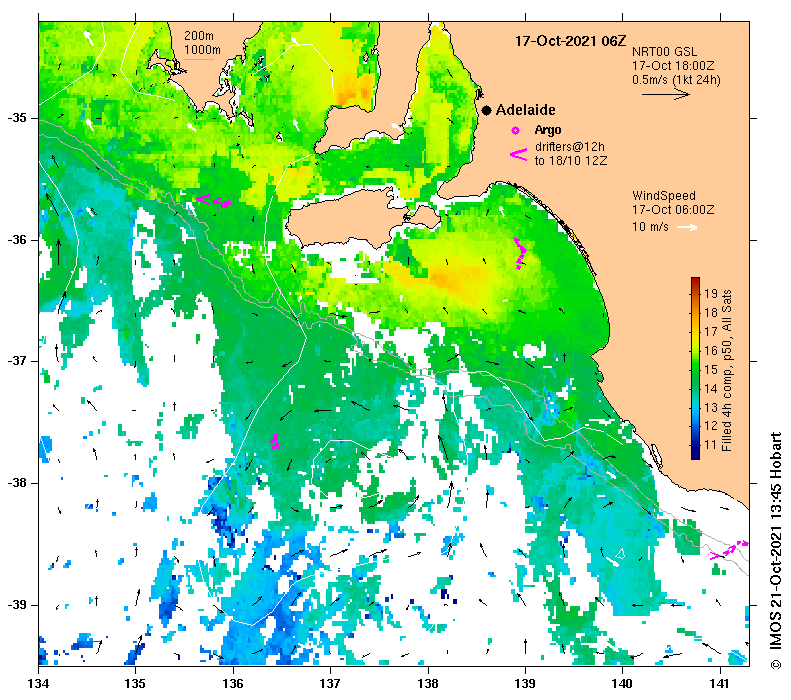This screenshot has height=700, width=791.
Task: Click latitude axis label -35
Action: [x=17, y=118]
